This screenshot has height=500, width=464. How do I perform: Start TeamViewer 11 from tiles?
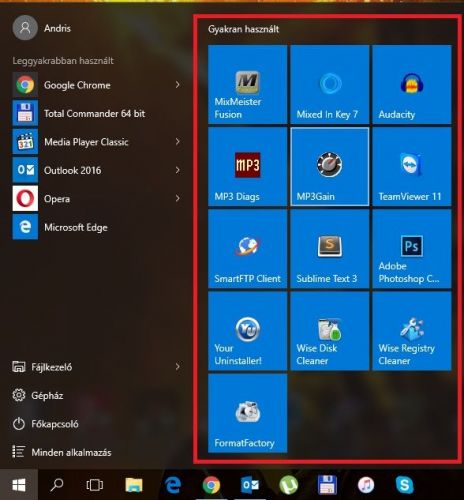tap(412, 167)
